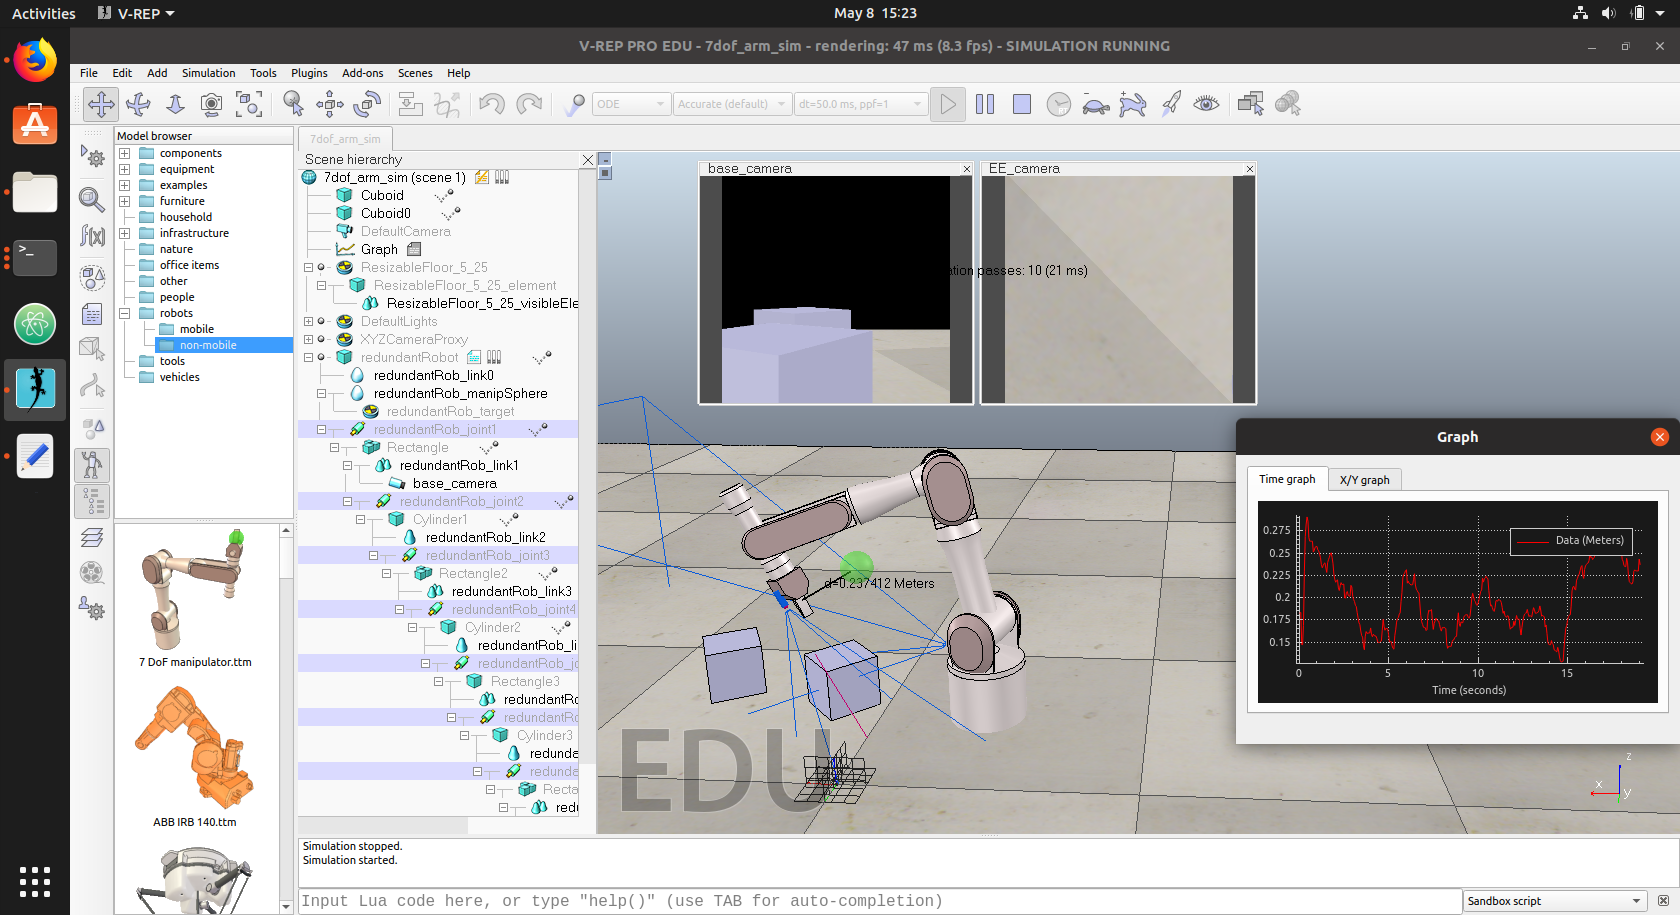Collapse redundantRobot tree node

[309, 357]
